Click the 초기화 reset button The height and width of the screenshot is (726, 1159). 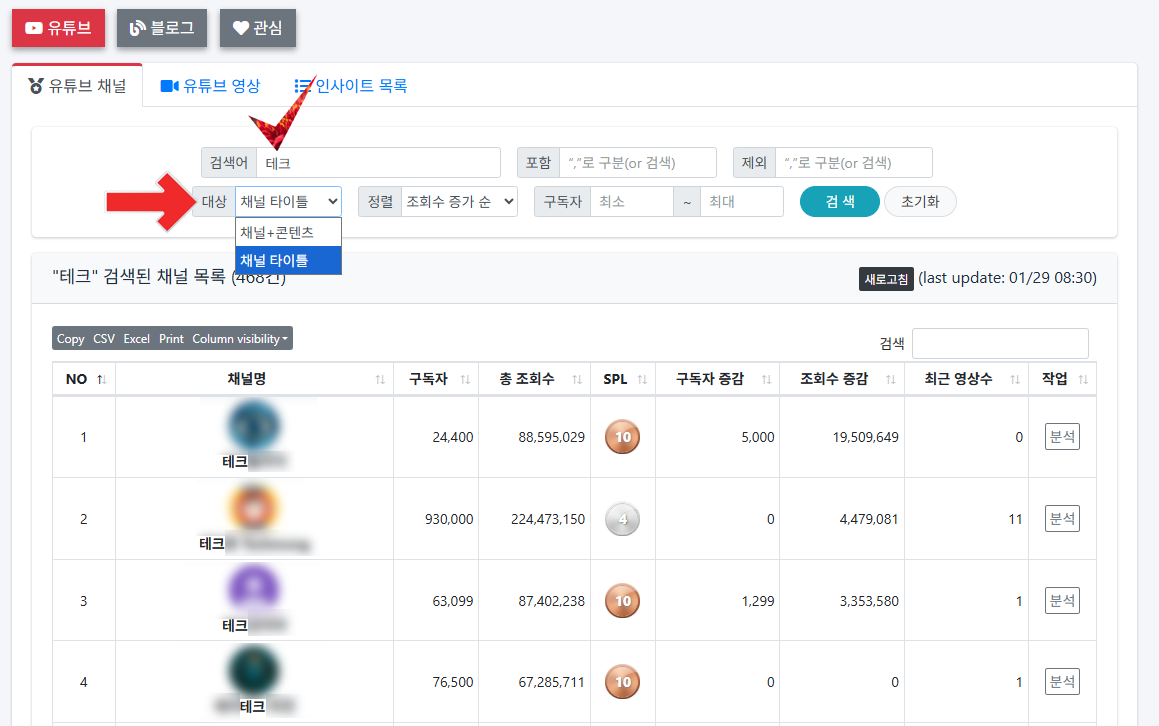pos(919,201)
